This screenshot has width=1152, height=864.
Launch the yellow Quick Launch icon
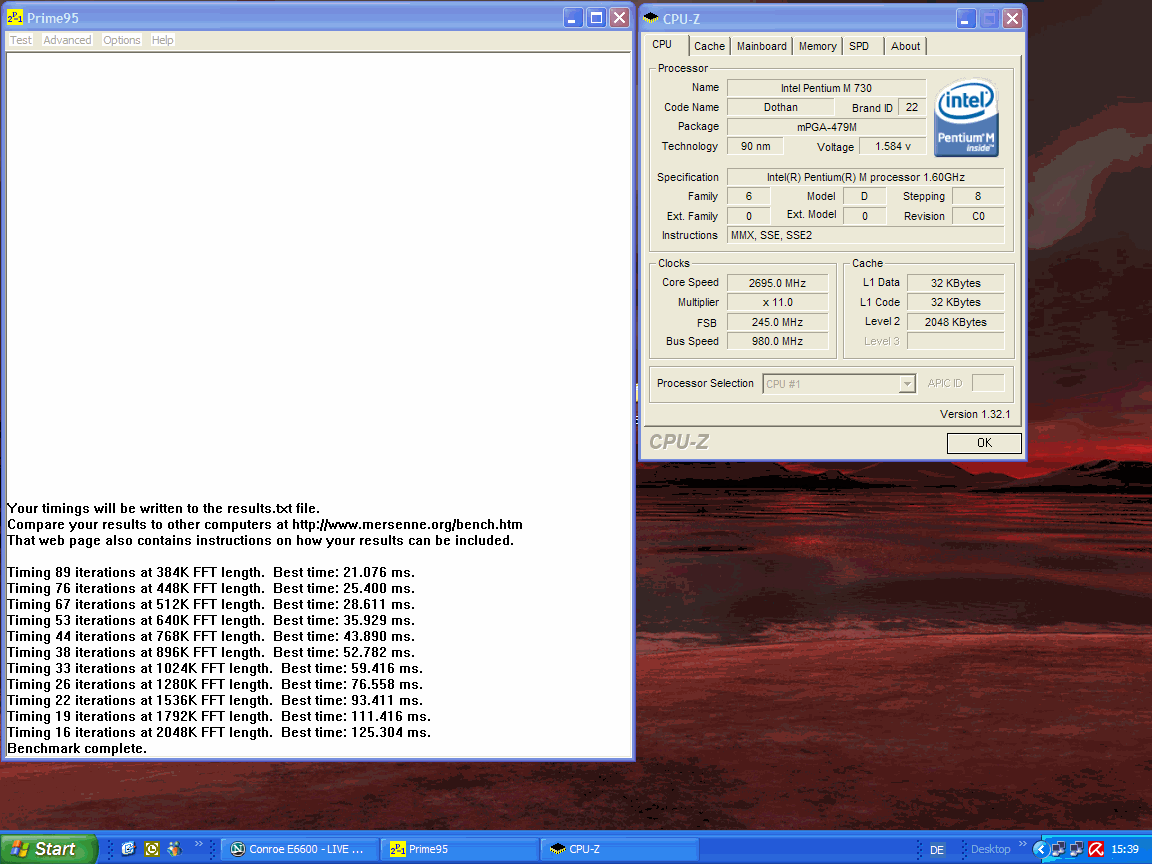pos(151,849)
